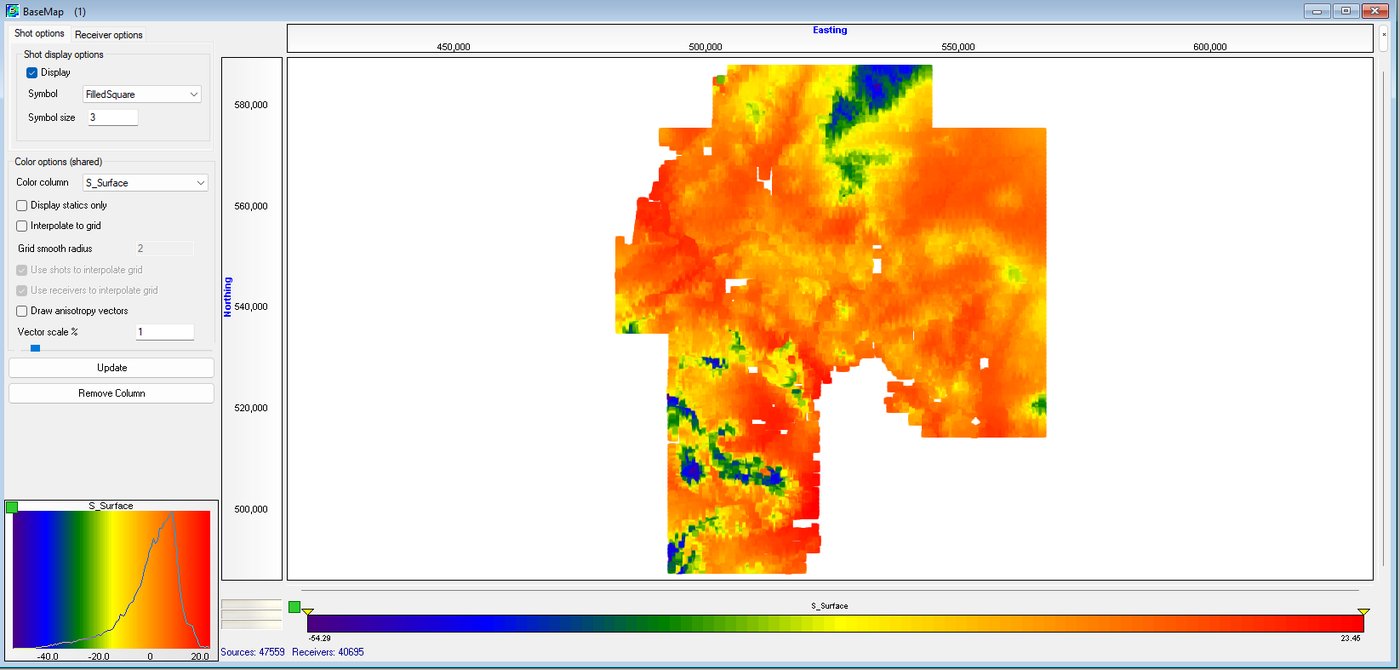Click the Vector scale % field
This screenshot has height=670, width=1400.
[164, 331]
